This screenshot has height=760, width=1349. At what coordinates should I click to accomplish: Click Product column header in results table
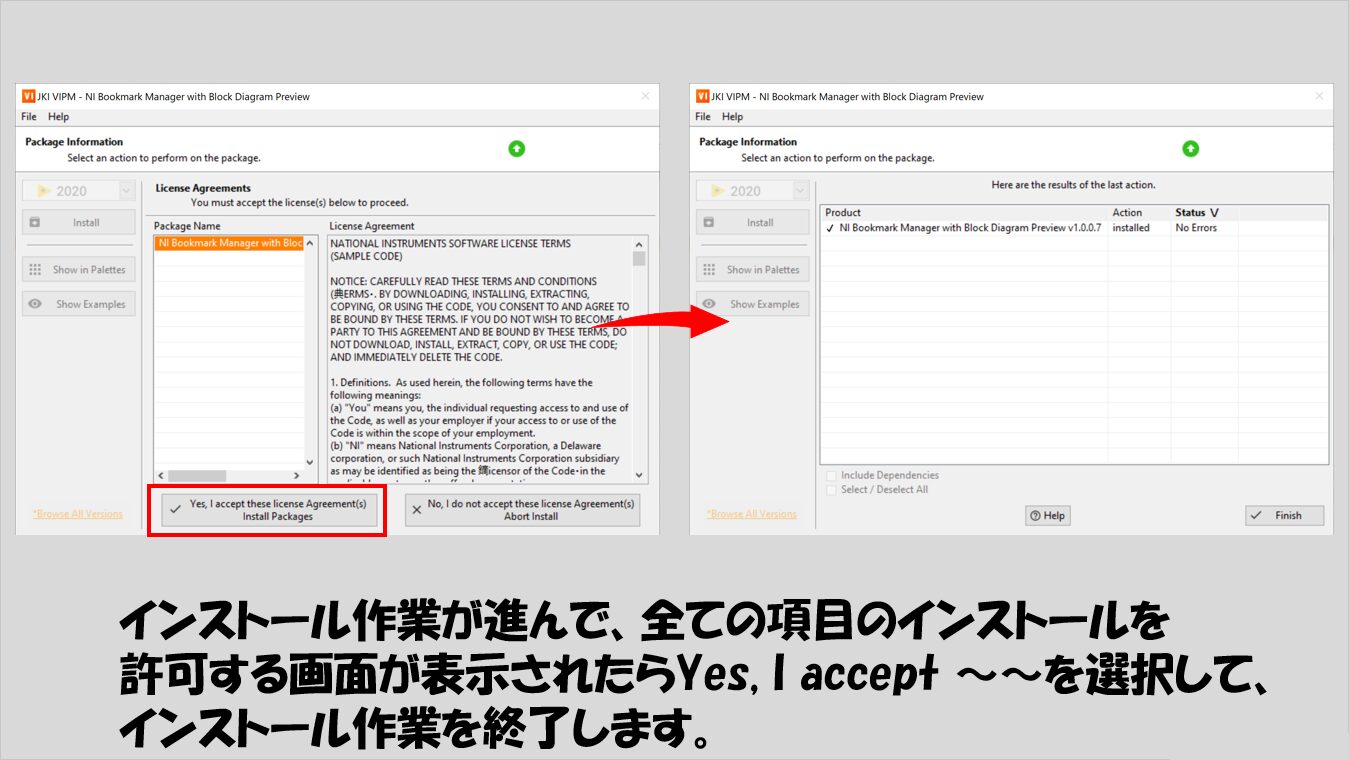click(x=964, y=212)
